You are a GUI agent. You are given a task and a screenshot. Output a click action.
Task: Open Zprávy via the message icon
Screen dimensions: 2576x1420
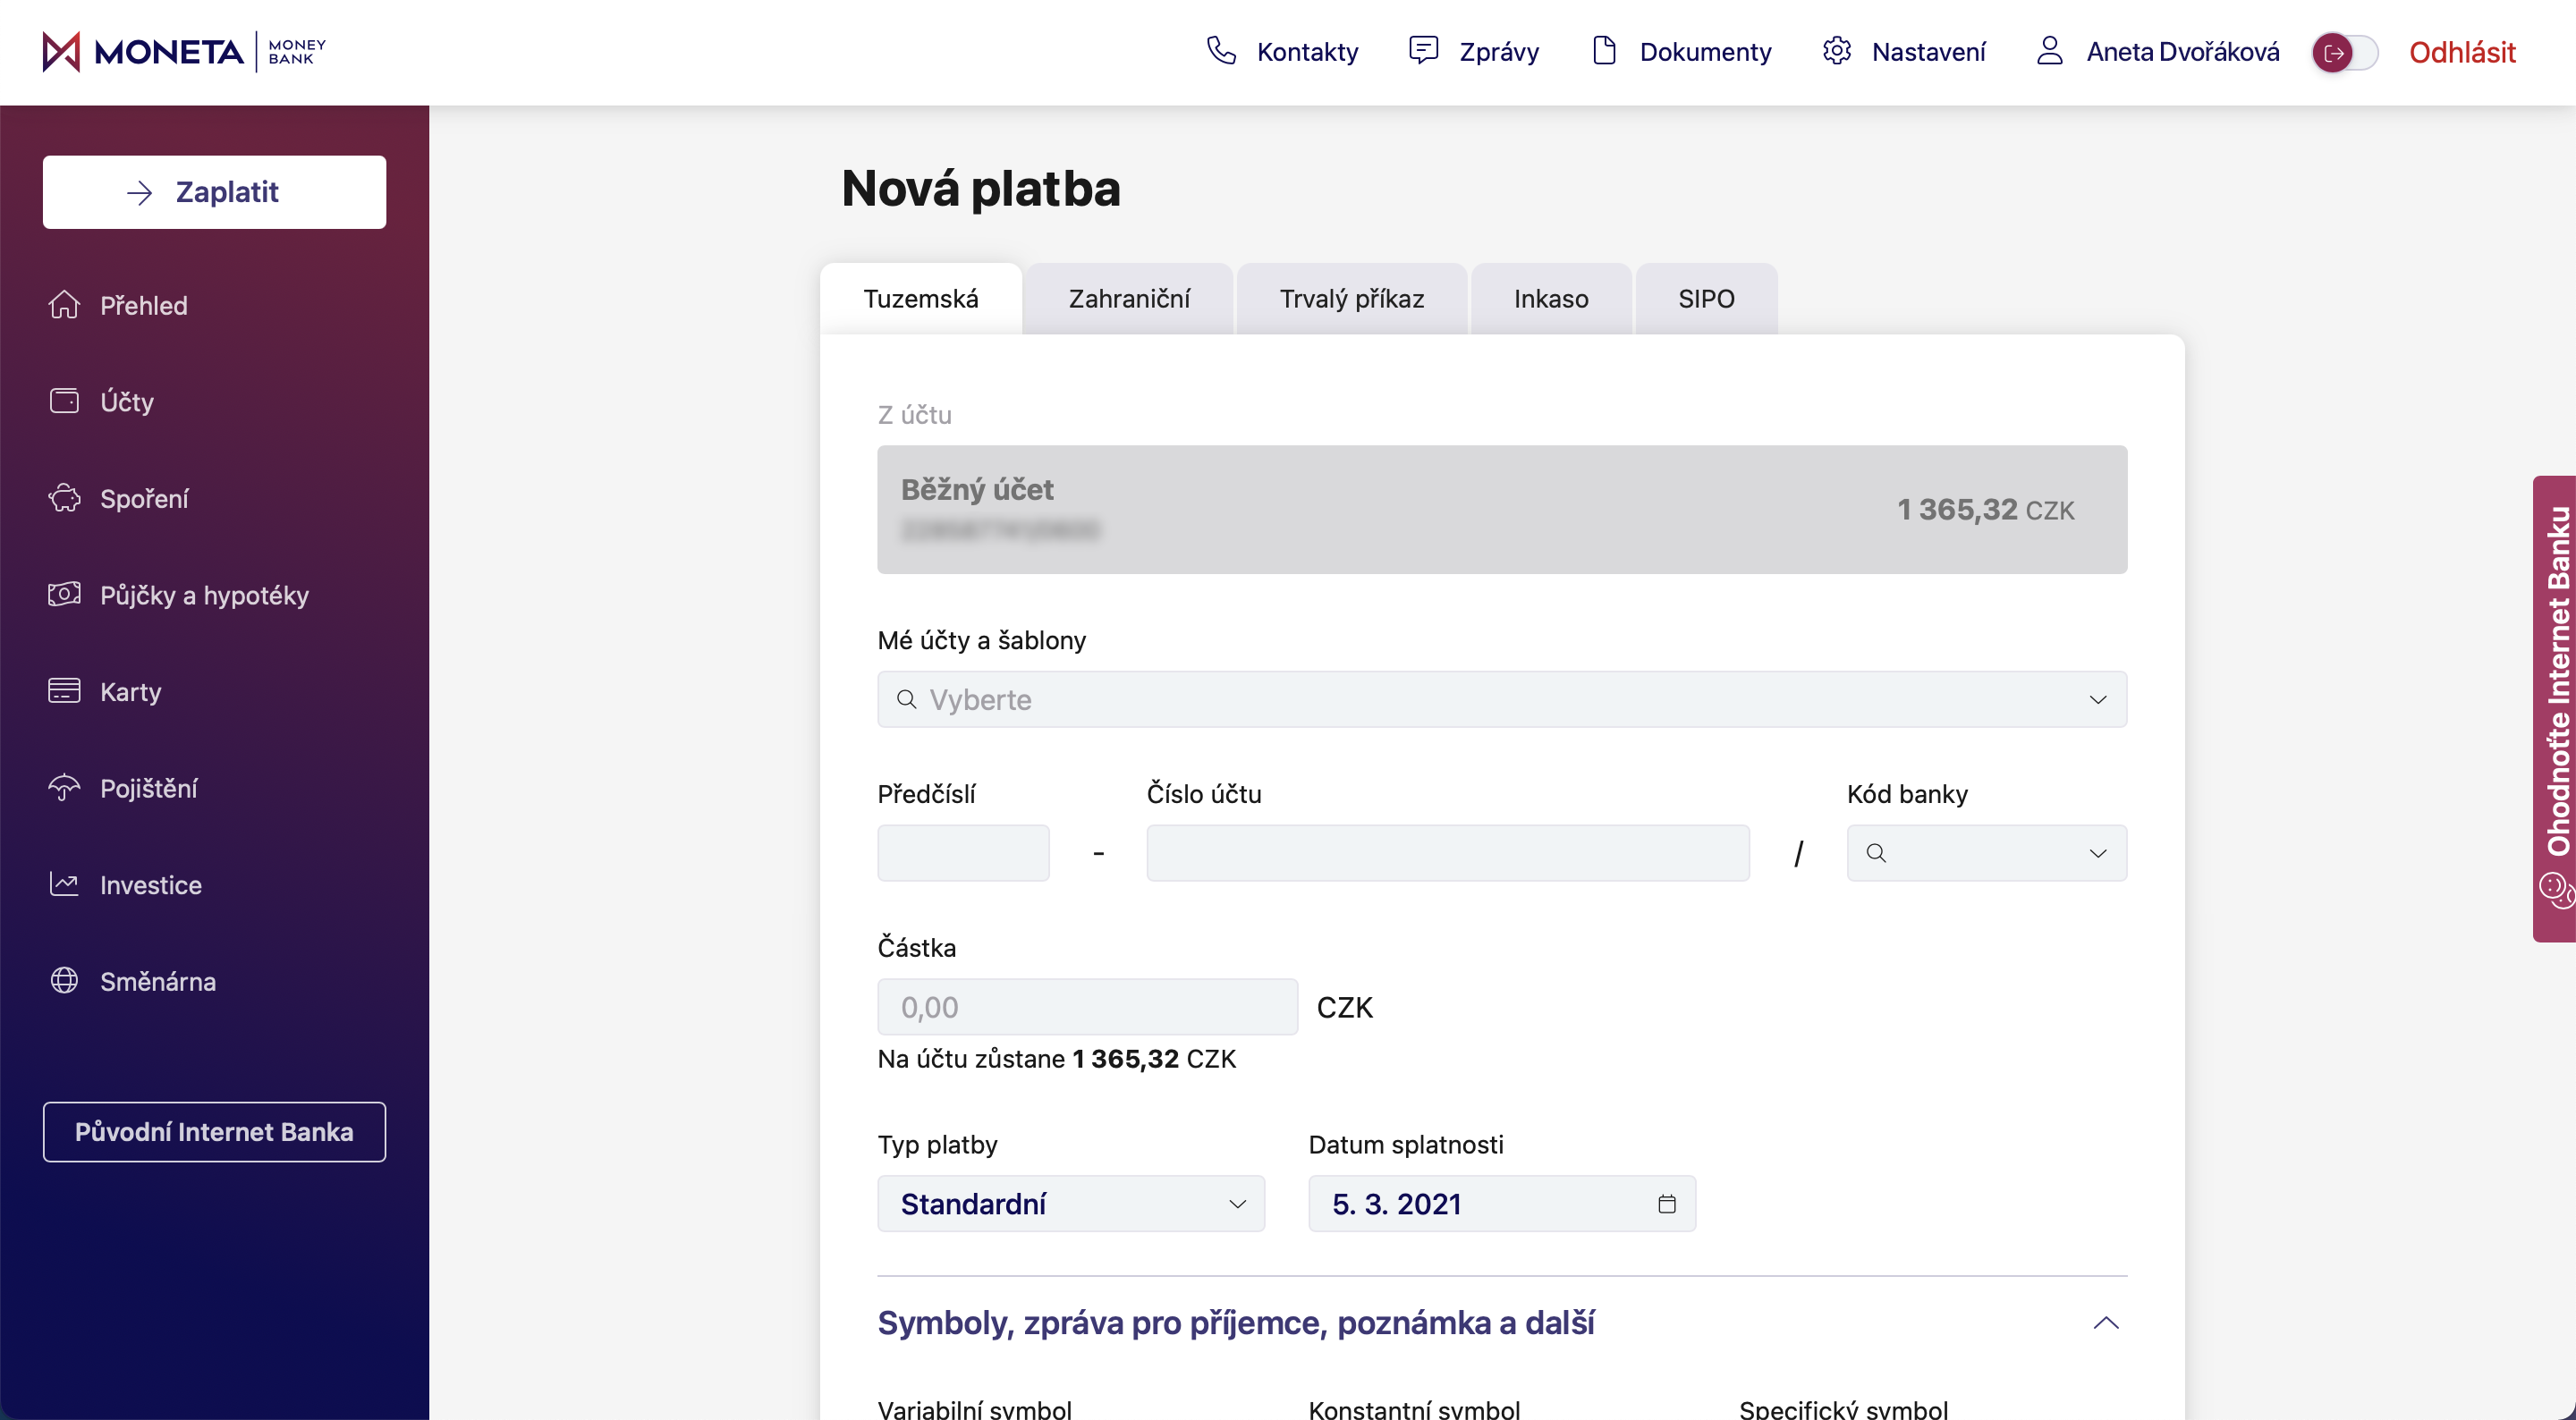point(1423,50)
